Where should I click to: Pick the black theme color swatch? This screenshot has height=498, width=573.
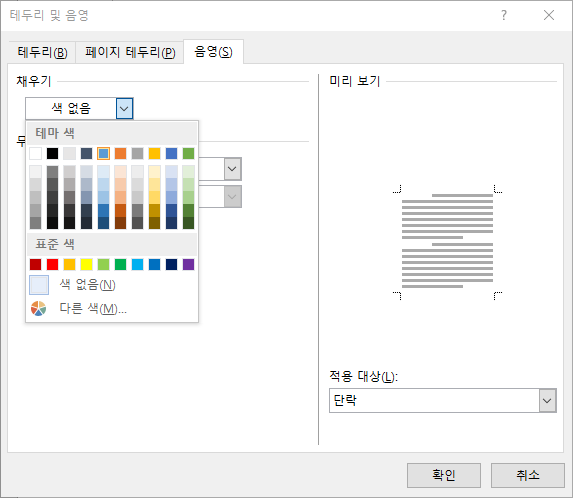pyautogui.click(x=52, y=153)
